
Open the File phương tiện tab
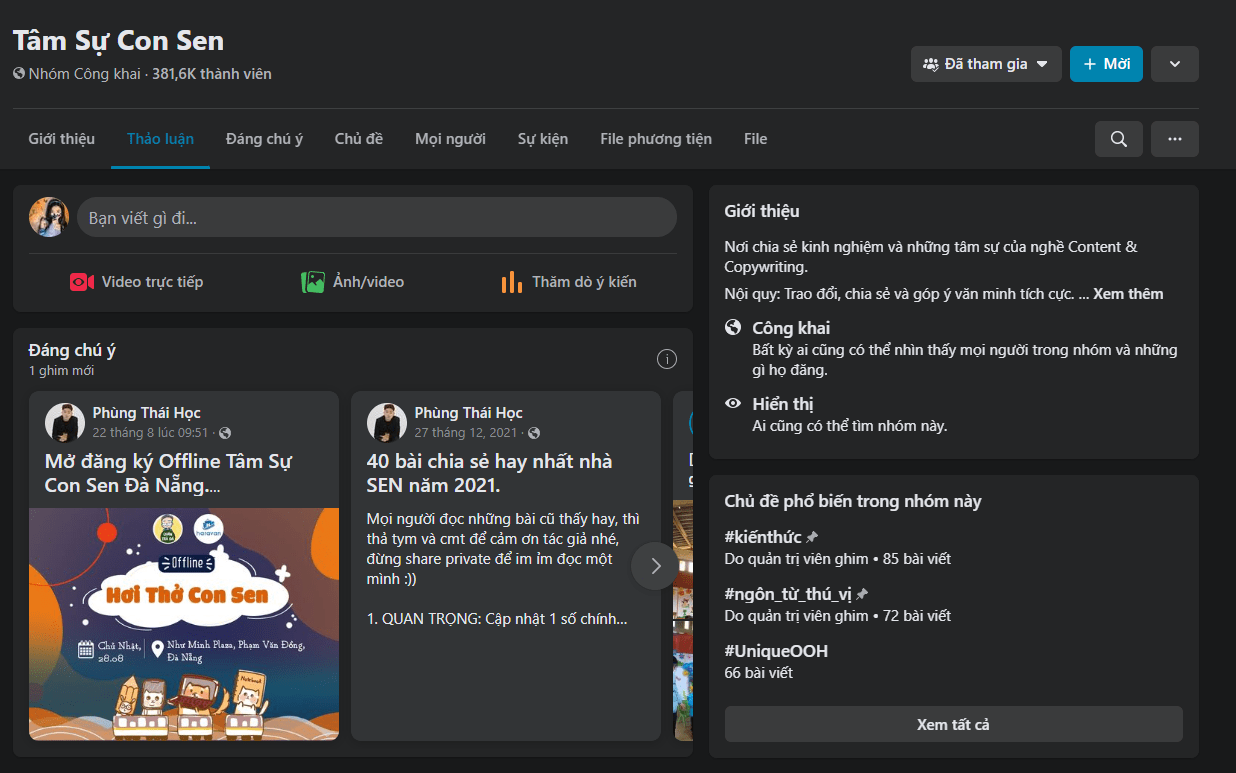(656, 139)
